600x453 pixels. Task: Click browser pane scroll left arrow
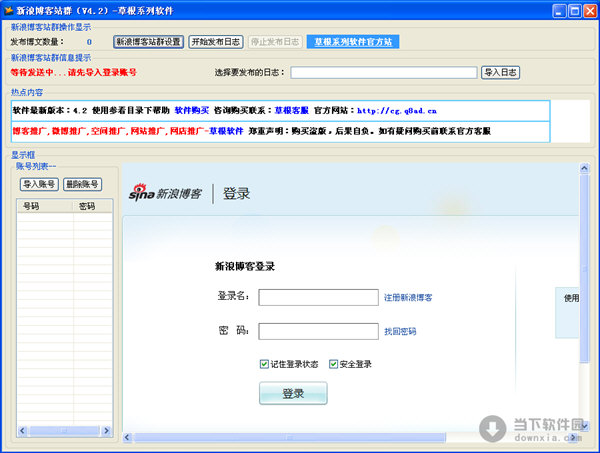(127, 437)
